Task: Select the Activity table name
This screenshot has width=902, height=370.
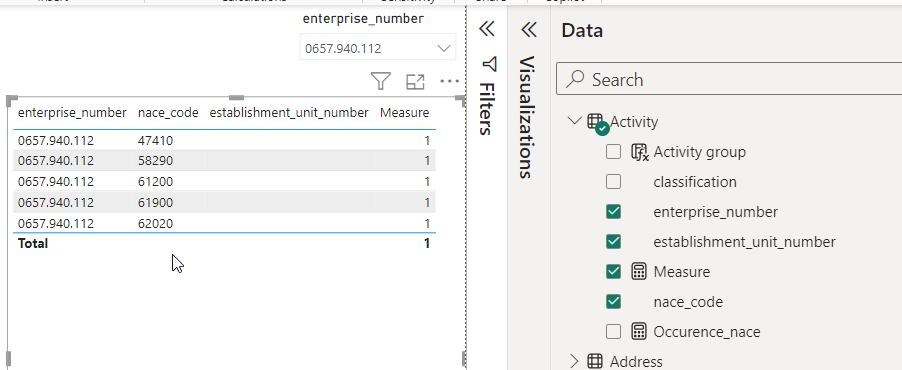Action: pos(634,122)
